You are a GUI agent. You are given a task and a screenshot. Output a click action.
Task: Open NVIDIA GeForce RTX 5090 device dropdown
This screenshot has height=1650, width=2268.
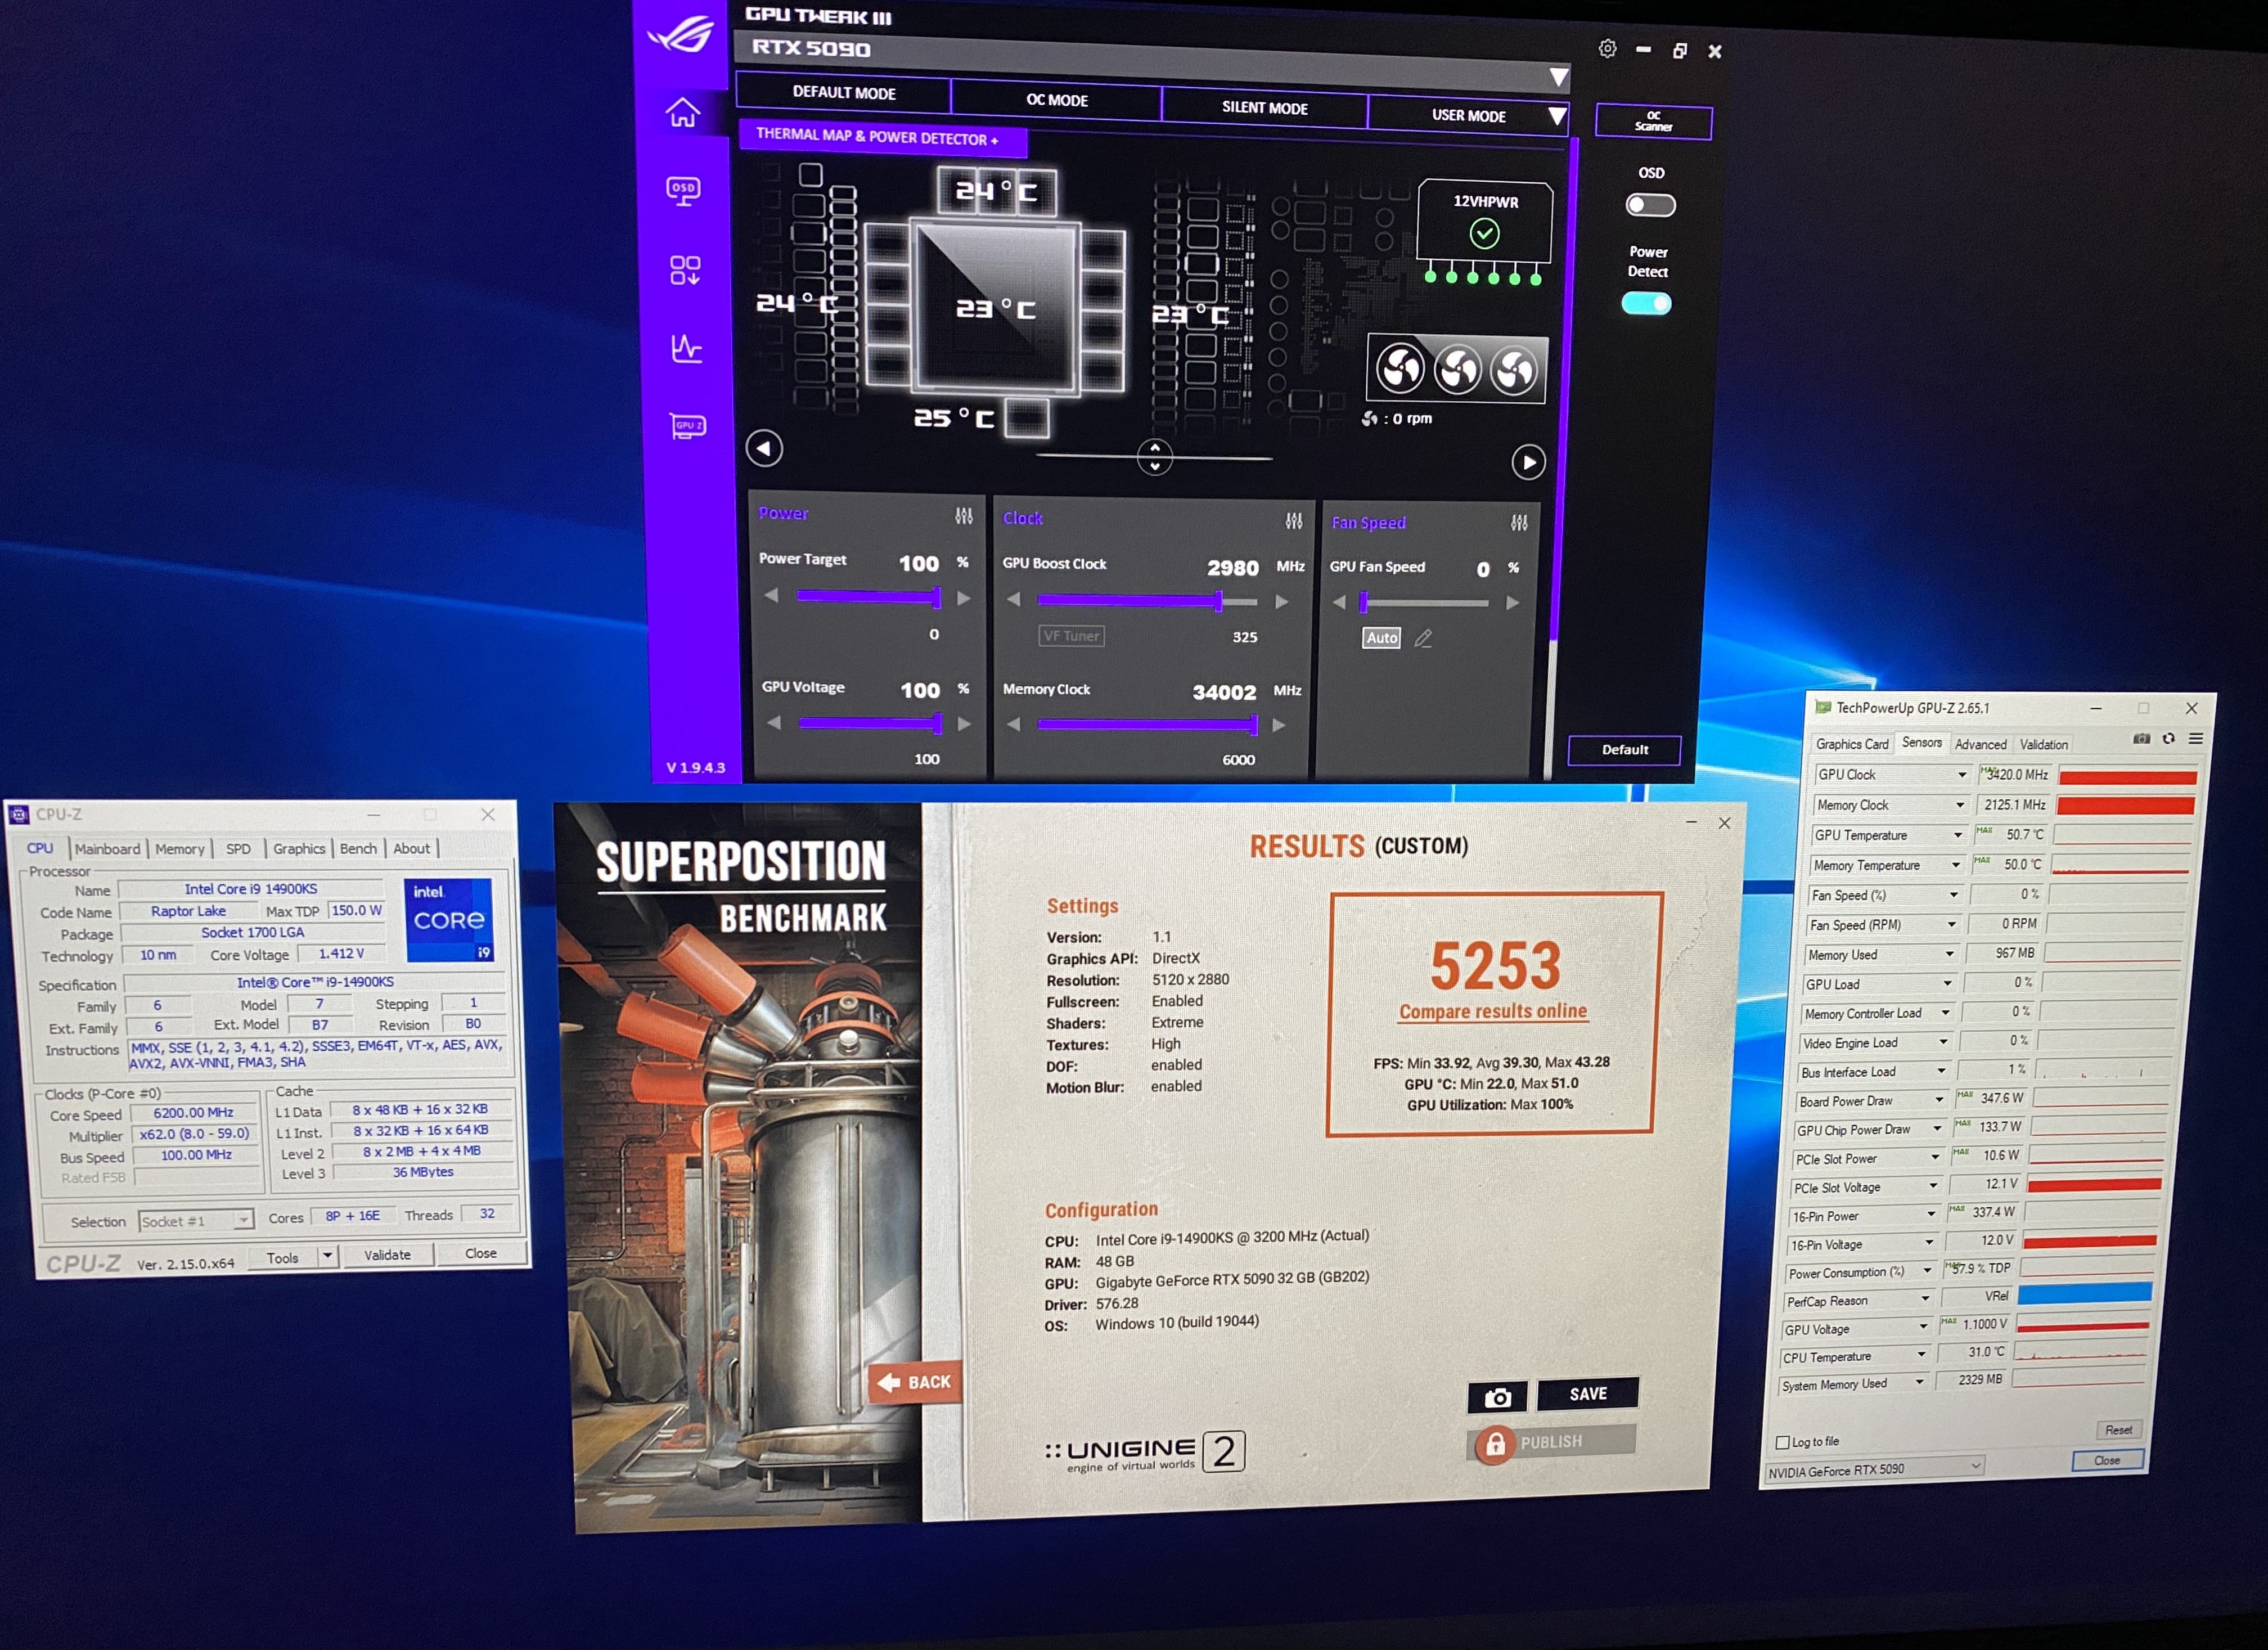[x=1874, y=1469]
